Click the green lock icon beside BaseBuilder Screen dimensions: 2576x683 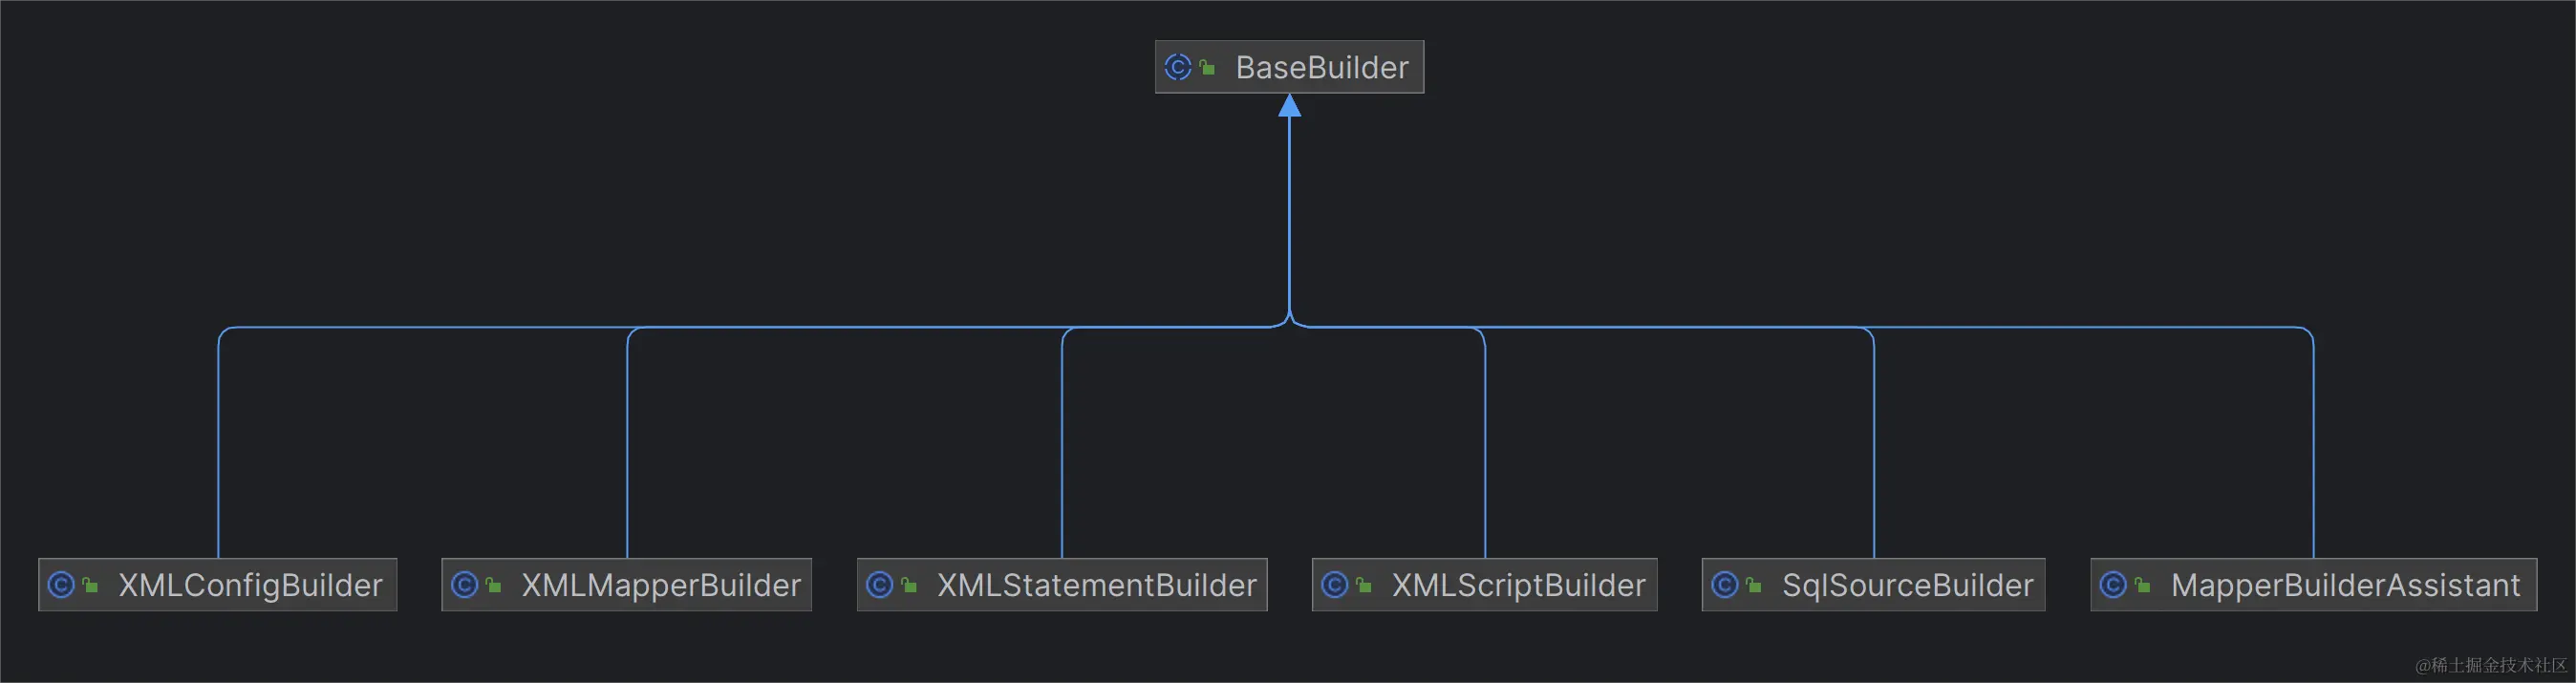coord(1207,68)
